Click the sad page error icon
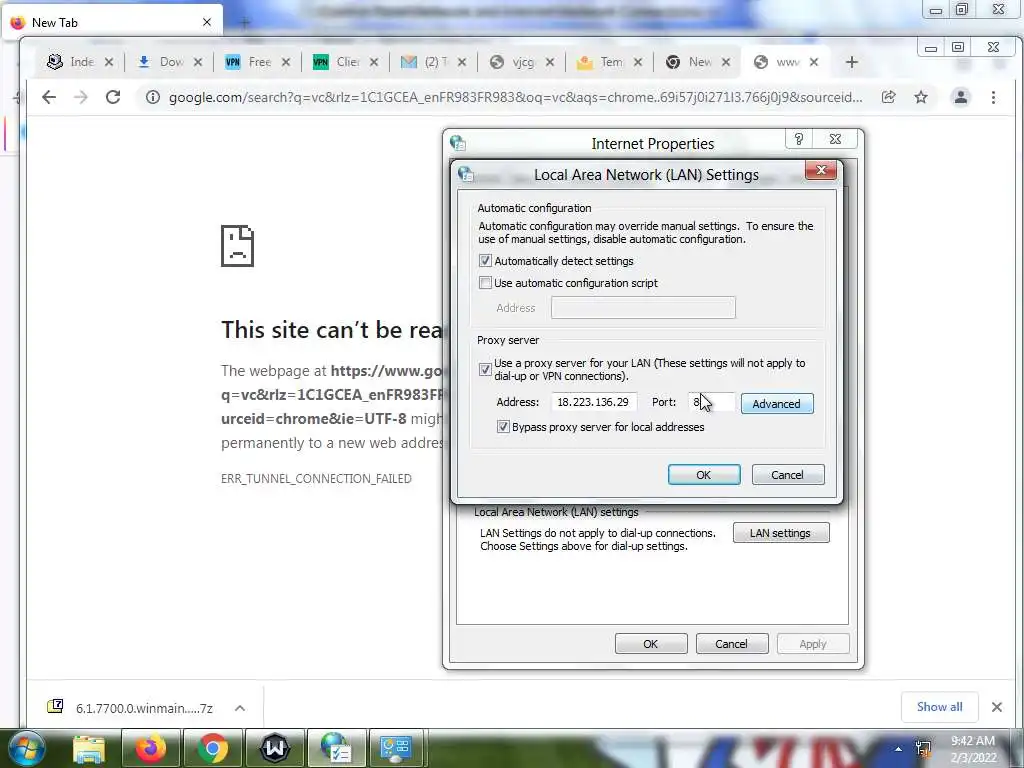The height and width of the screenshot is (768, 1024). tap(237, 246)
